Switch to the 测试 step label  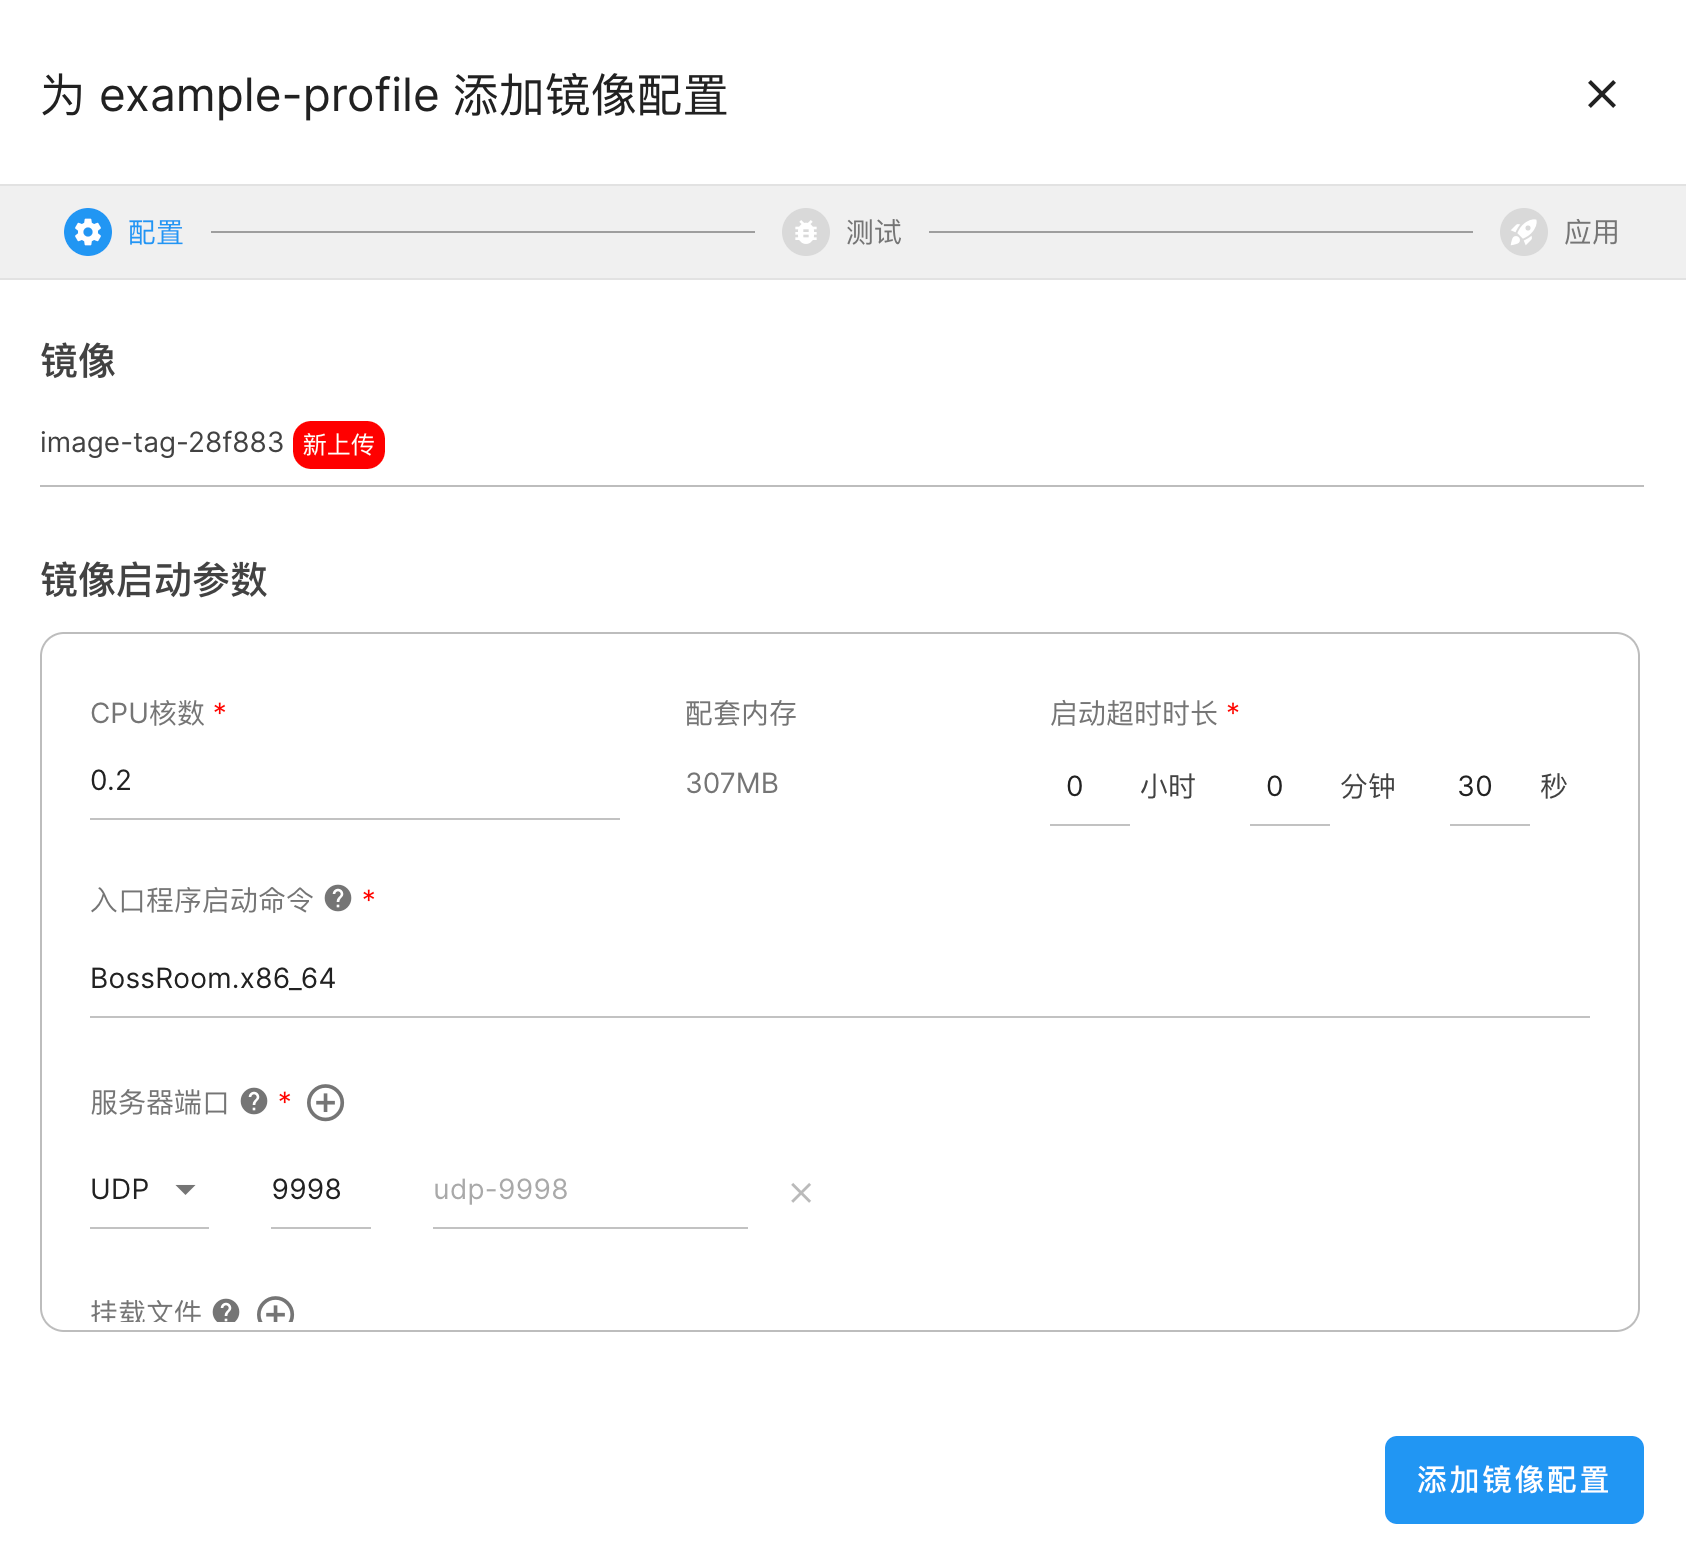tap(873, 232)
